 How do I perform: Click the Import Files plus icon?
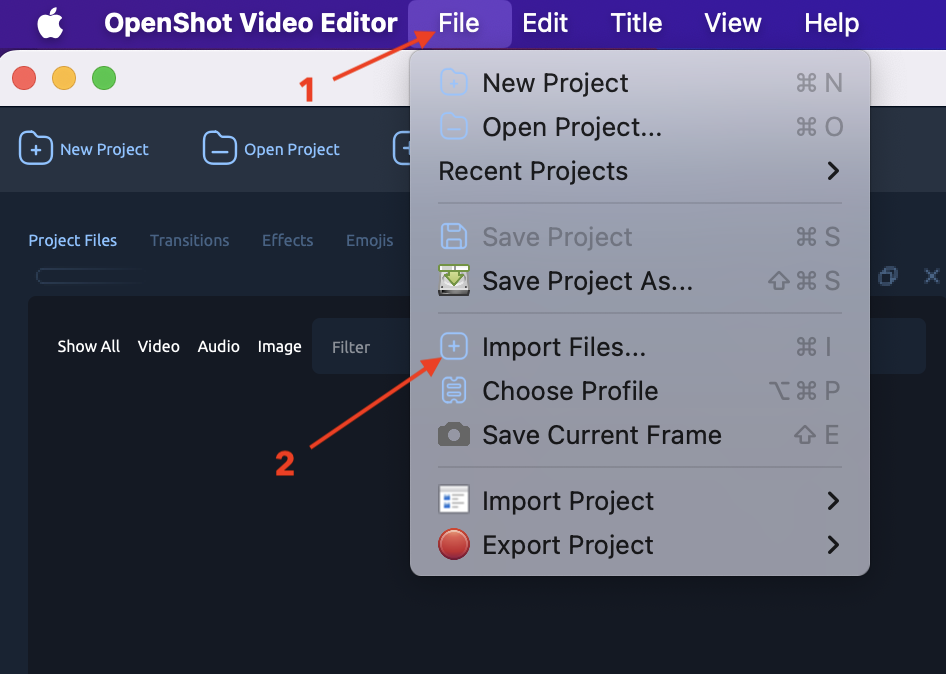point(454,346)
